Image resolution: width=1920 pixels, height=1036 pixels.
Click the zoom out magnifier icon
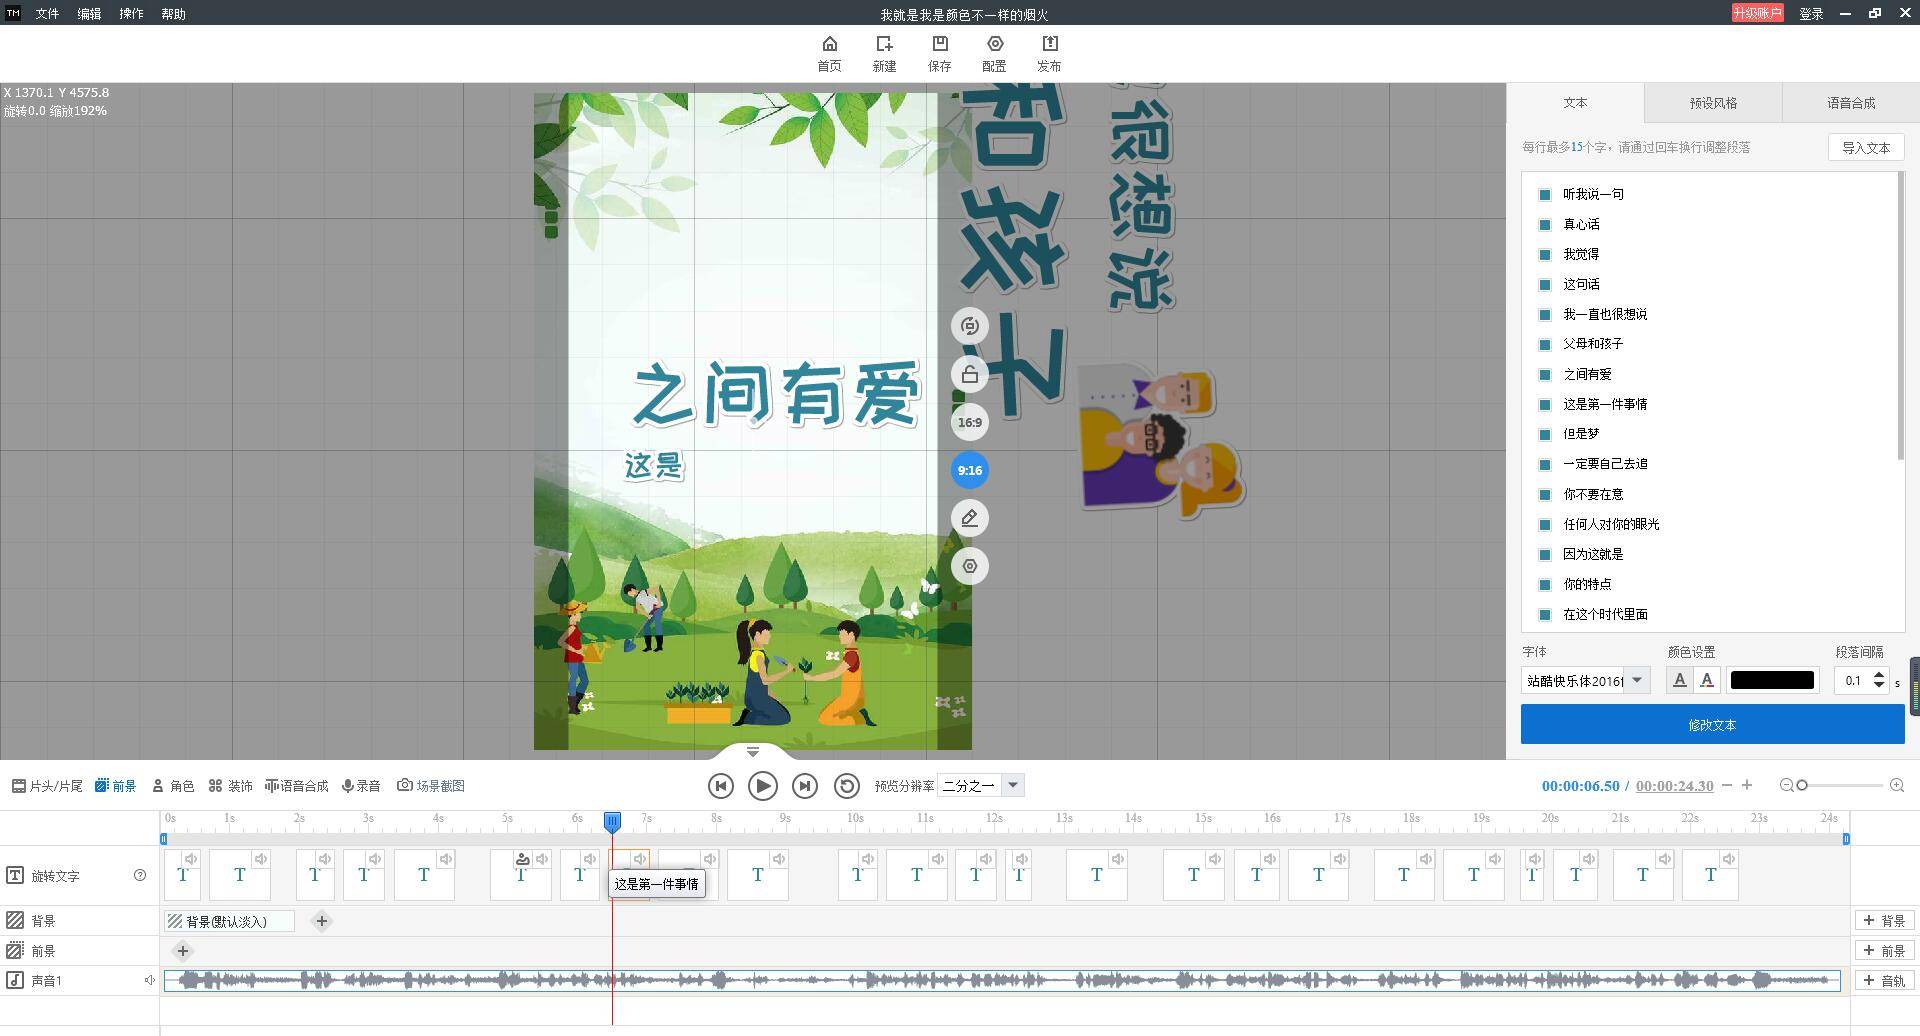tap(1786, 786)
